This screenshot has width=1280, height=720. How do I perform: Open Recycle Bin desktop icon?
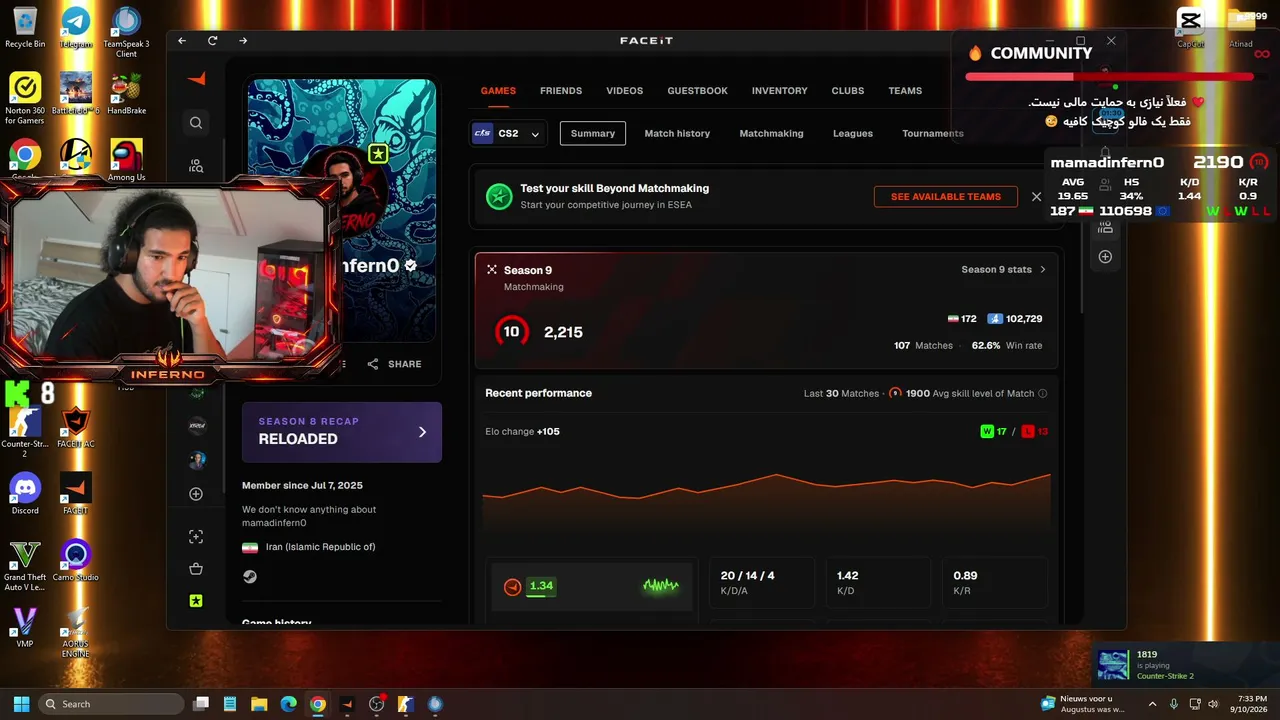tap(25, 27)
